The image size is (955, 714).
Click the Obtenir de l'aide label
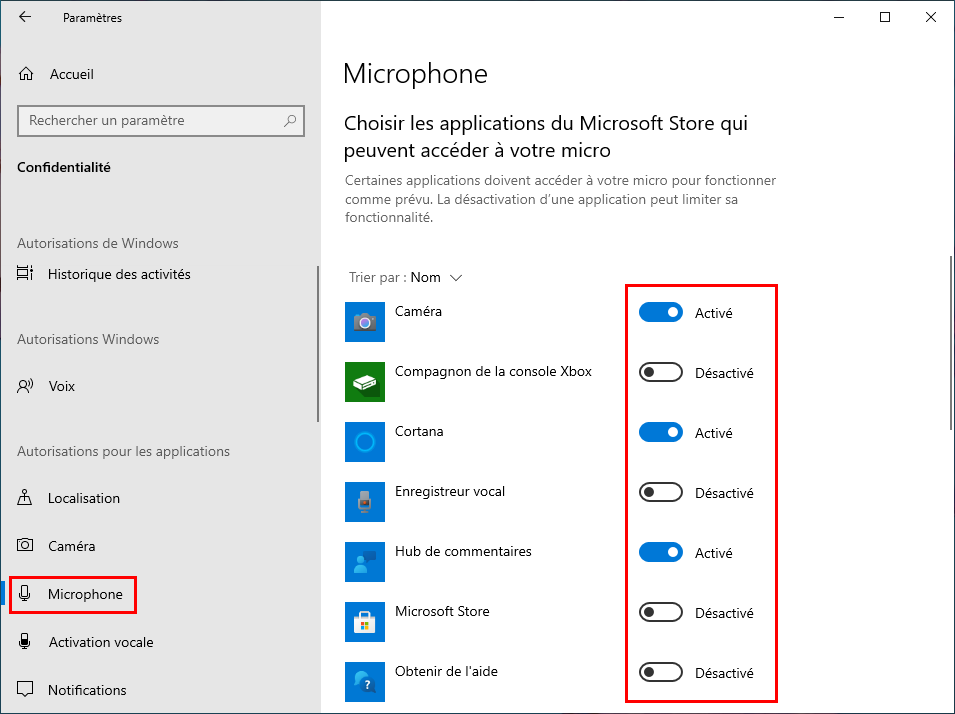(x=446, y=671)
